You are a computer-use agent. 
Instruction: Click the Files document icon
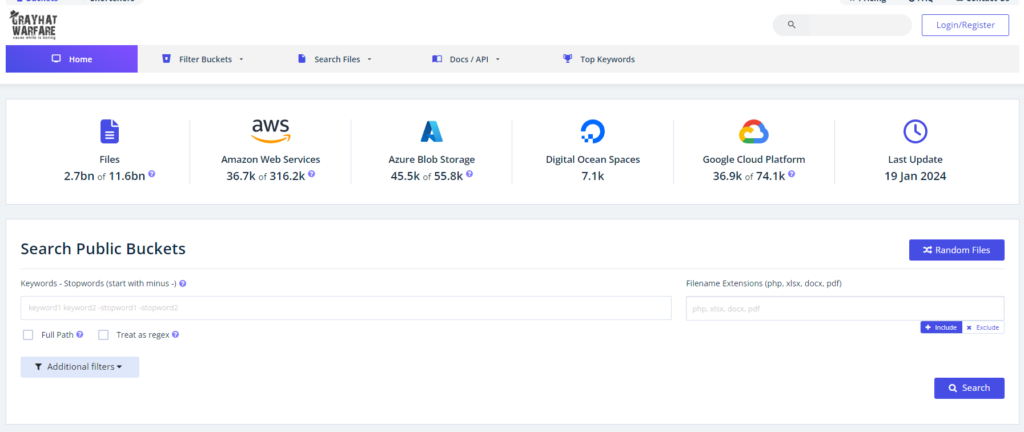coord(110,131)
